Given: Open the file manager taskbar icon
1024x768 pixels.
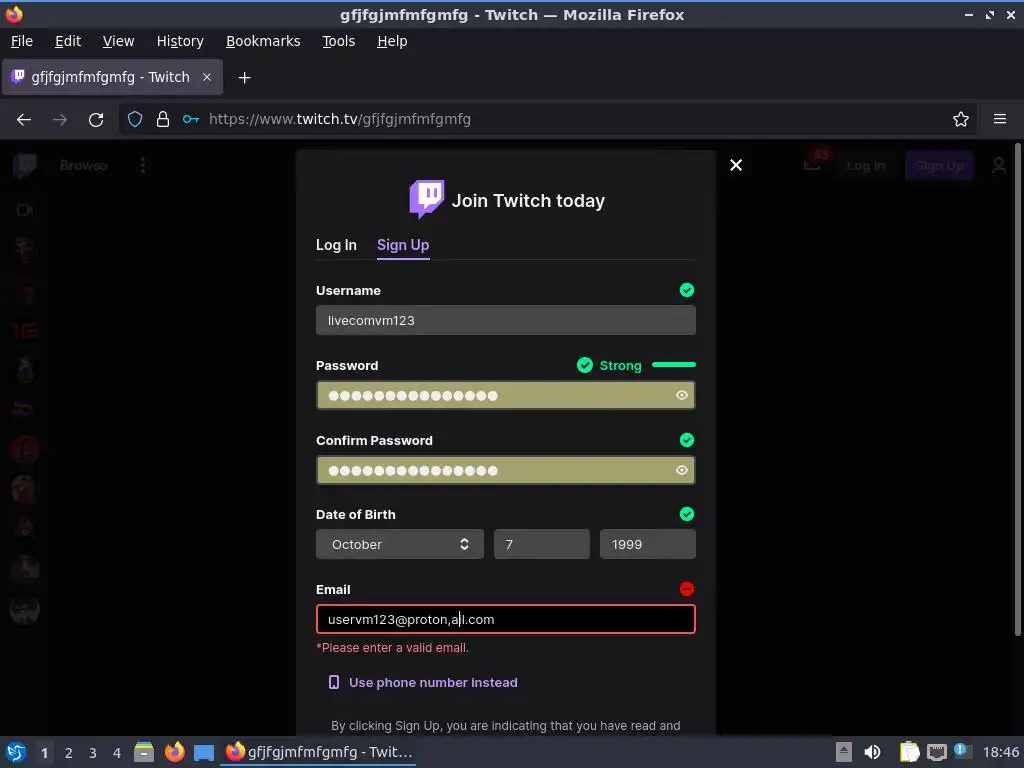Looking at the screenshot, I should point(144,752).
